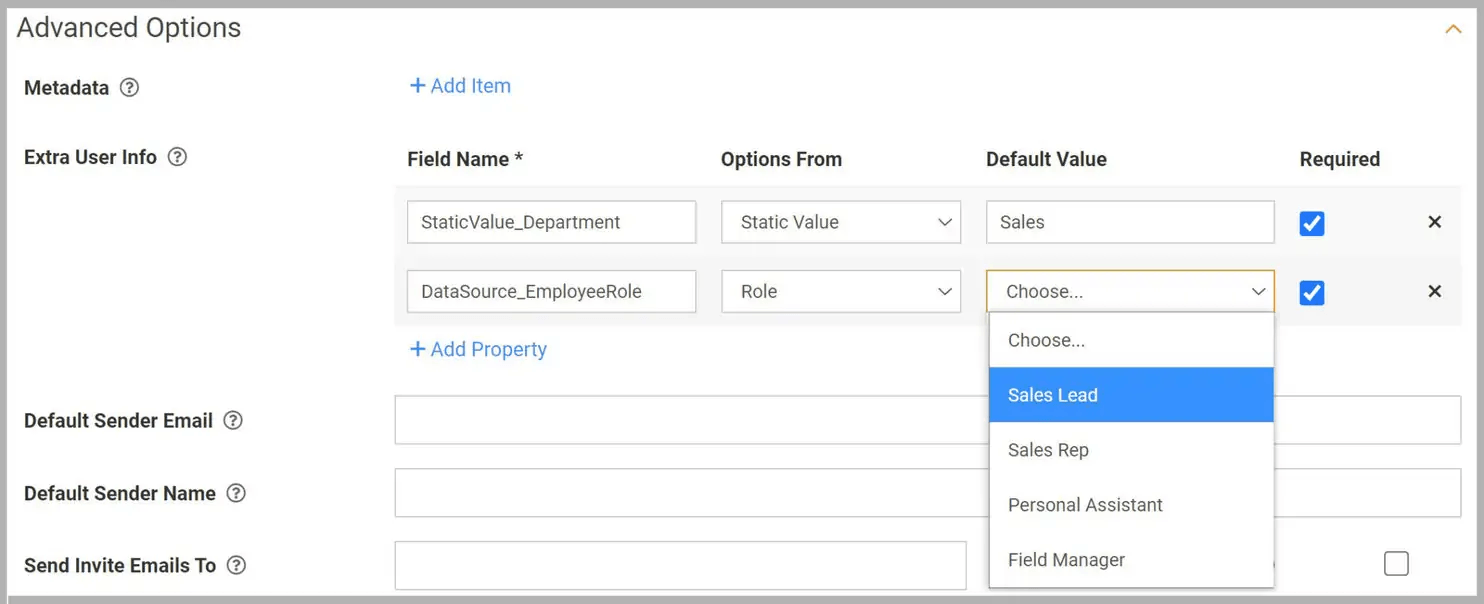
Task: Click the Extra User Info help icon
Action: pyautogui.click(x=177, y=157)
